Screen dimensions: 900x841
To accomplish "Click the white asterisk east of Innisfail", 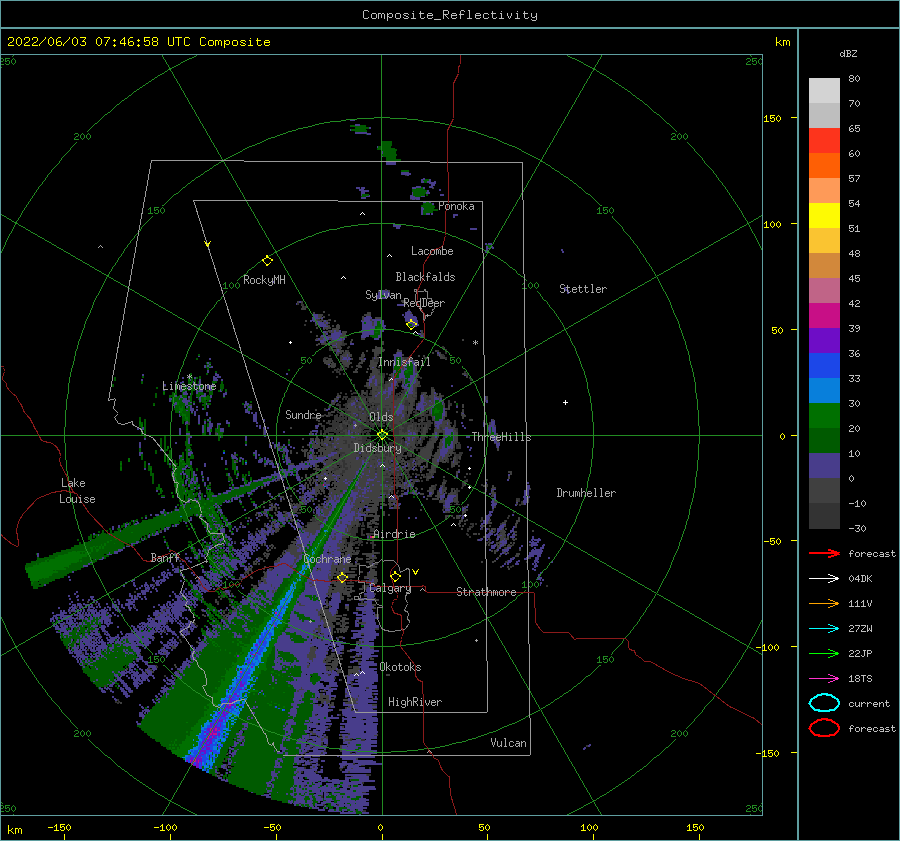I will (x=475, y=343).
